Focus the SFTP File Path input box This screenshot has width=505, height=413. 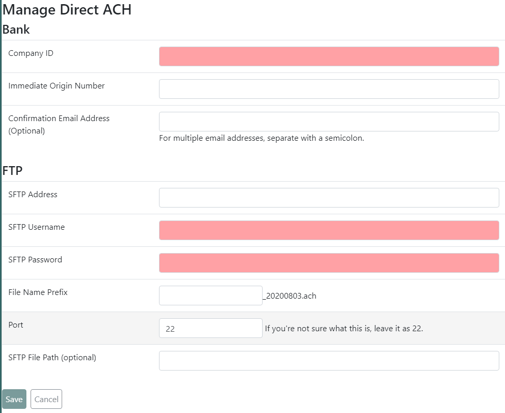point(329,361)
